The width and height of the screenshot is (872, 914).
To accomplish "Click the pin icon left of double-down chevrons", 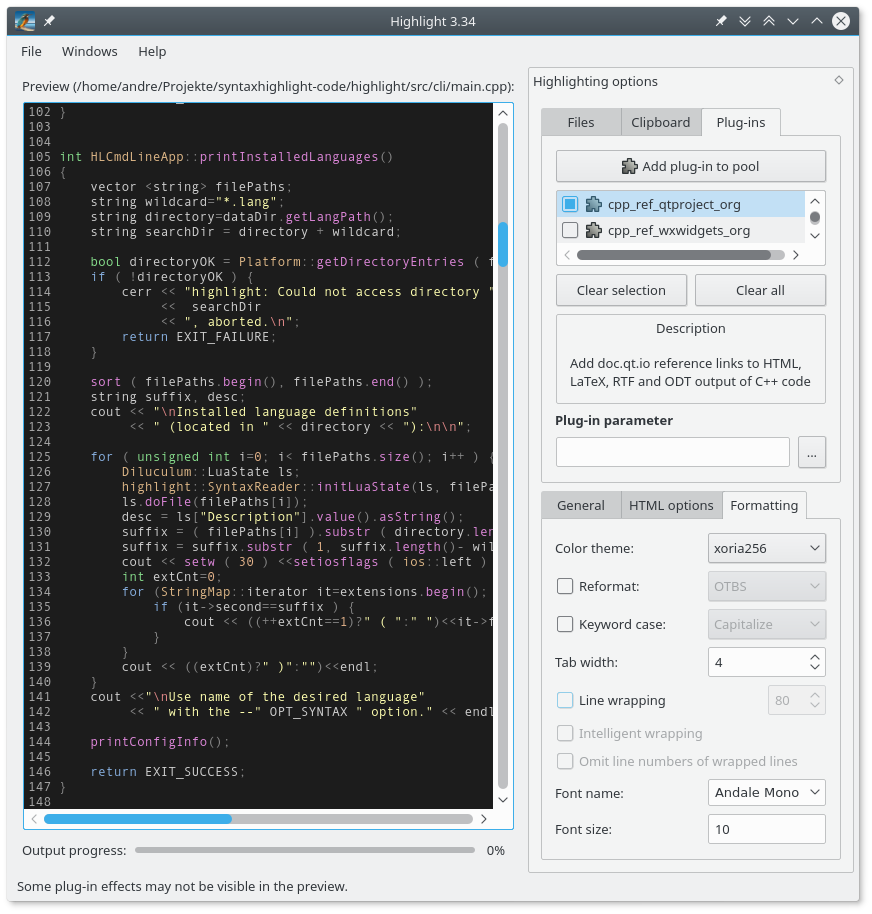I will (x=721, y=22).
